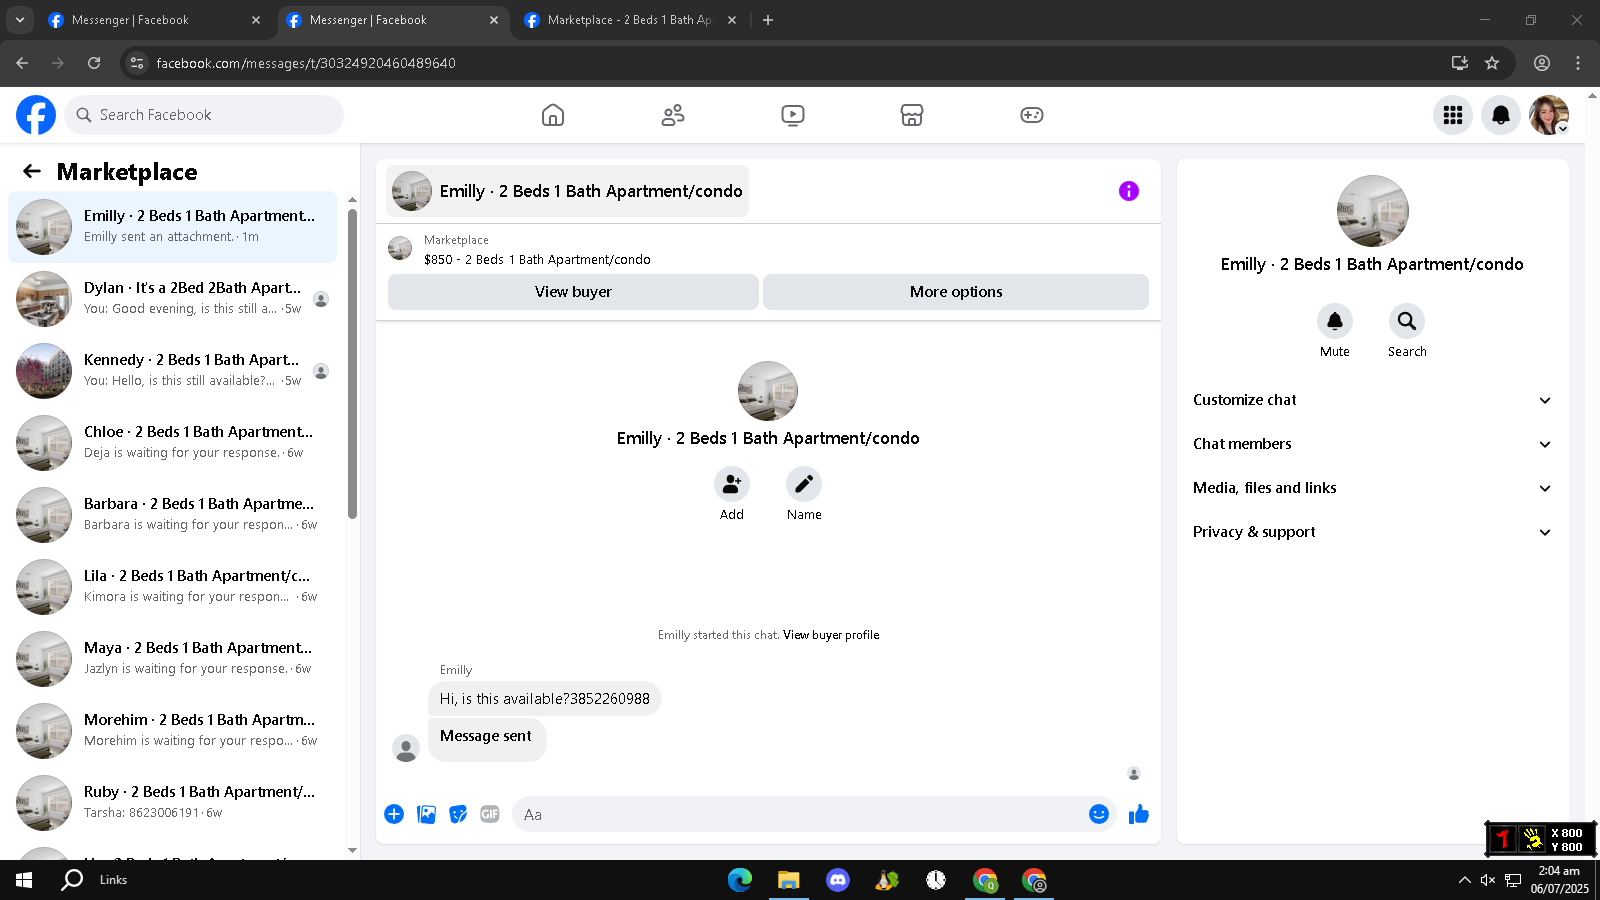Select the 'Hi, is this available?' message
This screenshot has width=1600, height=900.
click(x=545, y=699)
